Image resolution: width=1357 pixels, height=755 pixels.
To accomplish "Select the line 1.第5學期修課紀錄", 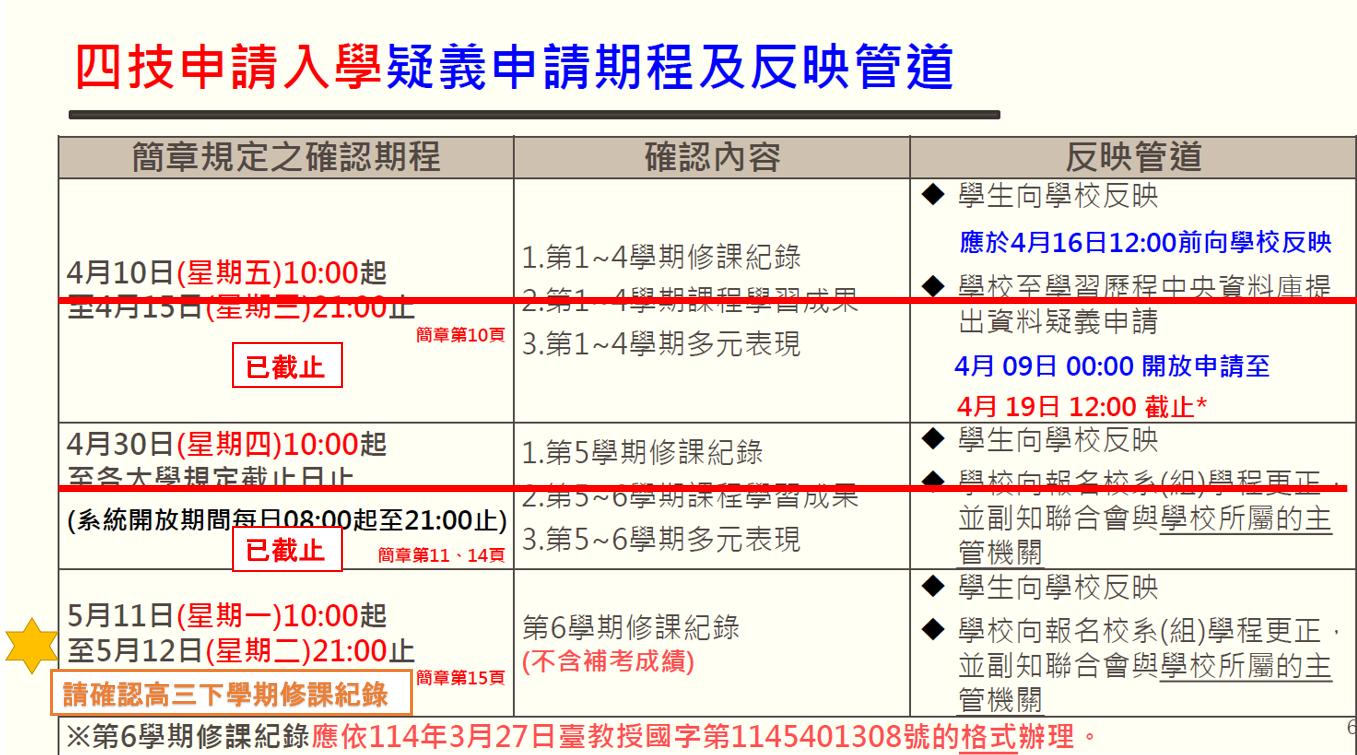I will coord(642,452).
